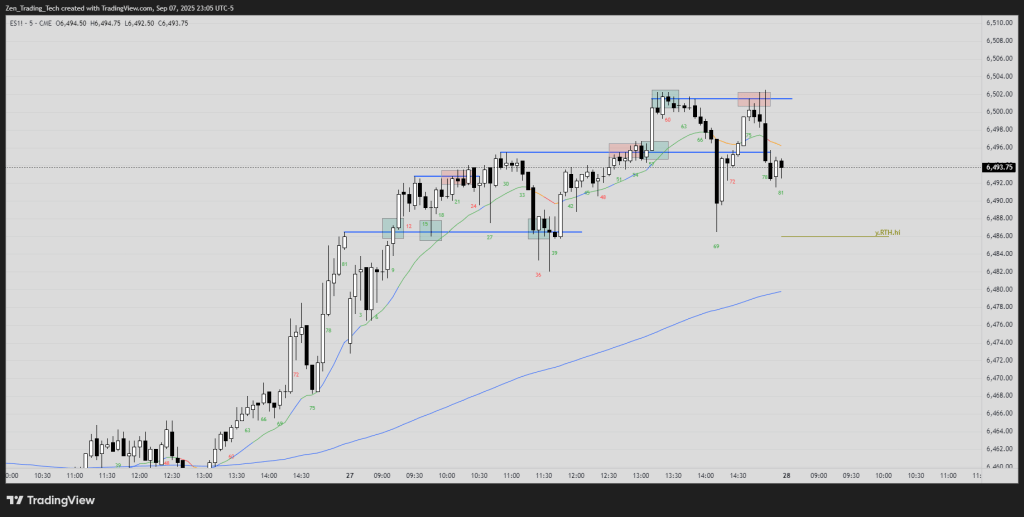Click the ES1! symbol legend text
This screenshot has height=517, width=1024.
(19, 22)
